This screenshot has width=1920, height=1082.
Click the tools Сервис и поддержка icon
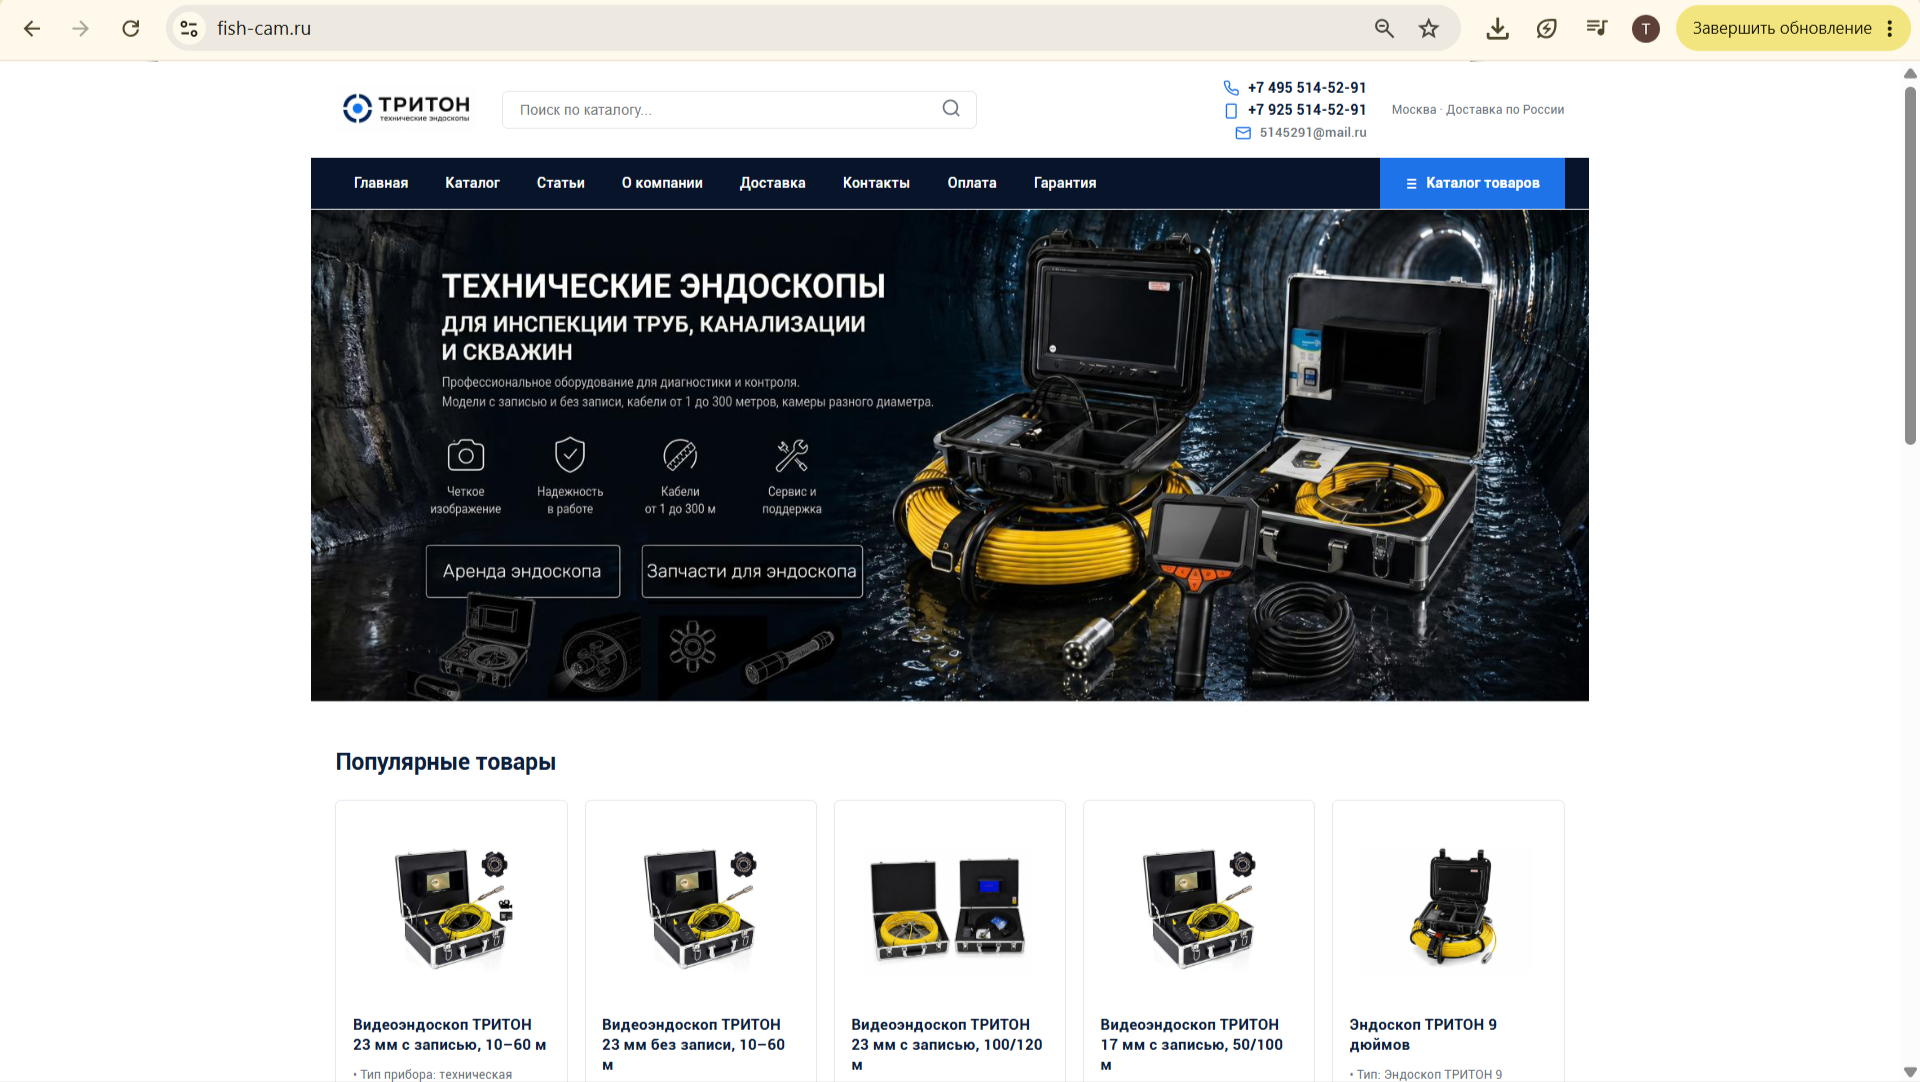(x=792, y=455)
